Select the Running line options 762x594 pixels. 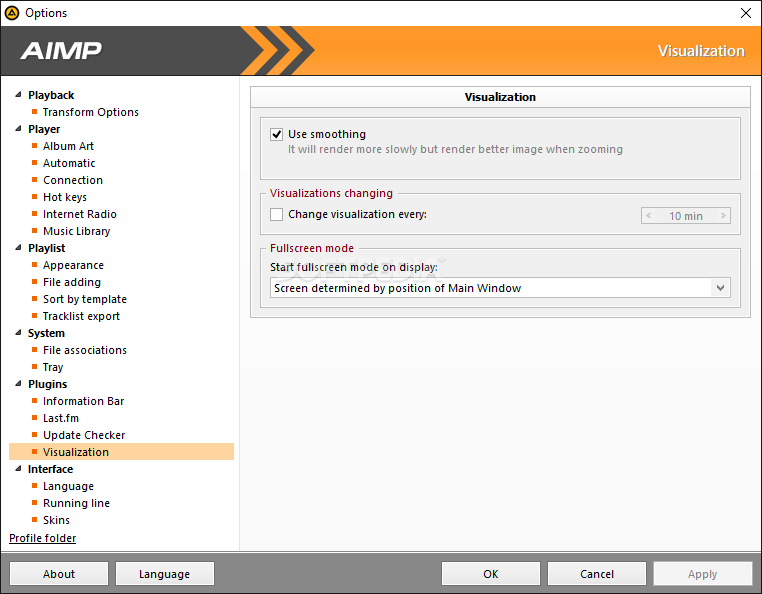pyautogui.click(x=76, y=504)
